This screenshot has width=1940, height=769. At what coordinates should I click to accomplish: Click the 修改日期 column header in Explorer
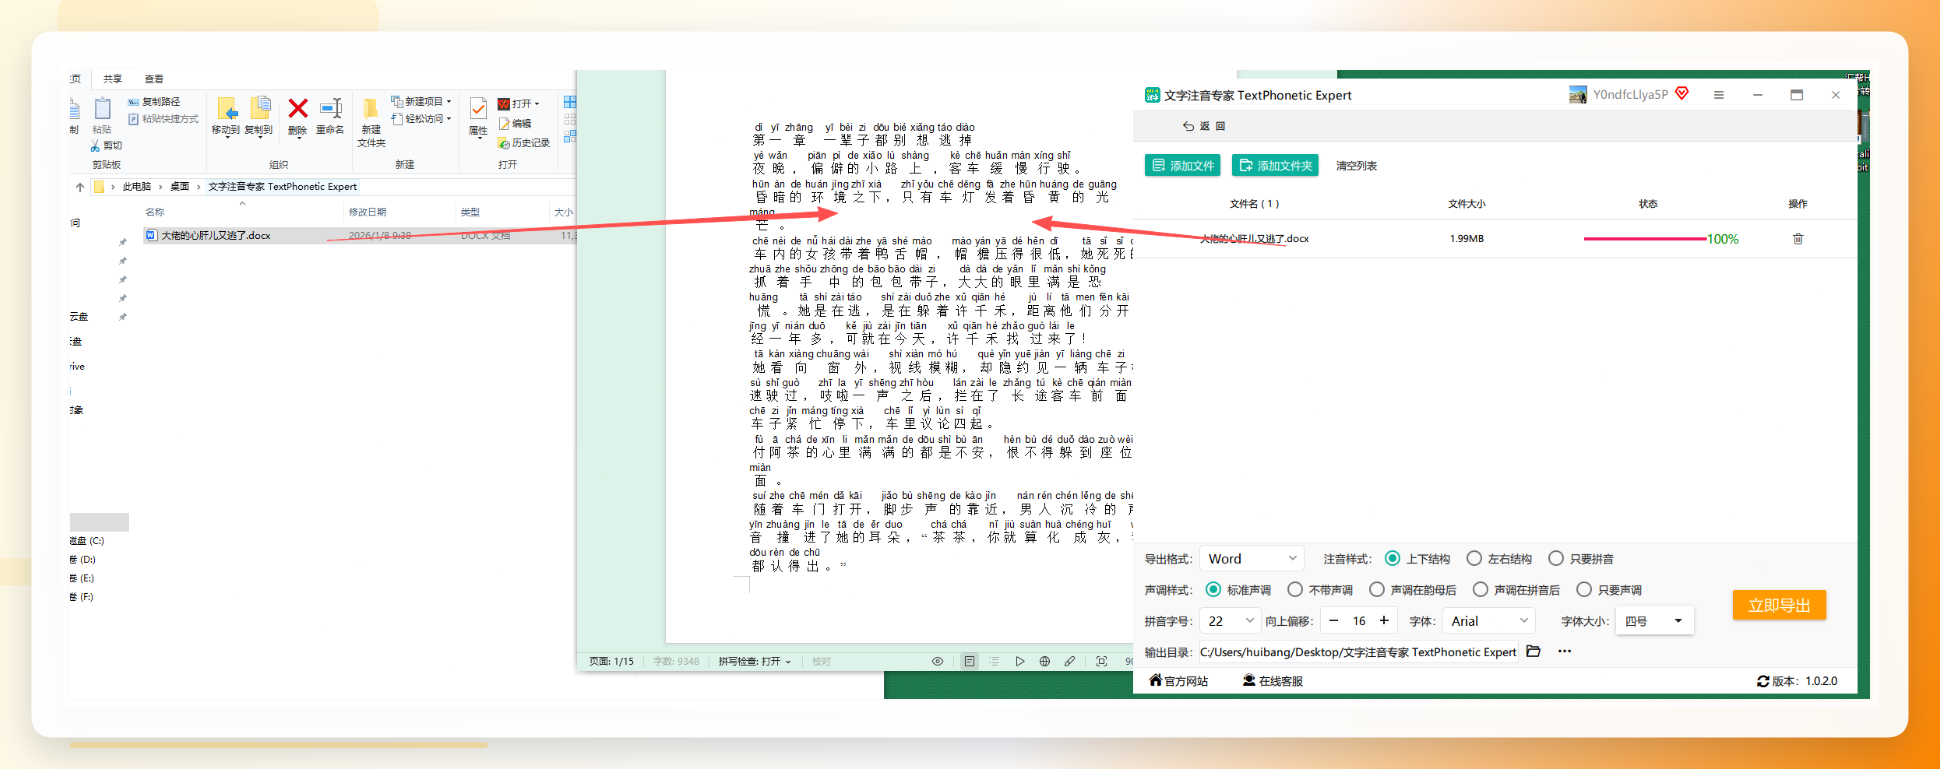click(x=367, y=212)
